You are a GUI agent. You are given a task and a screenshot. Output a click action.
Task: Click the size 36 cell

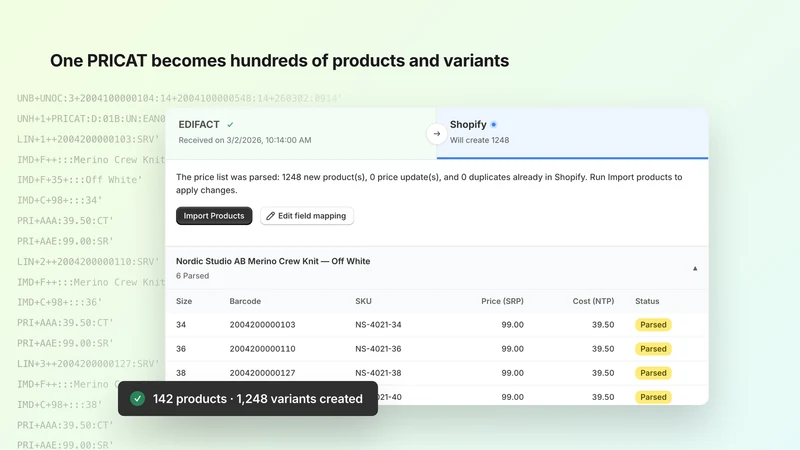pyautogui.click(x=181, y=349)
